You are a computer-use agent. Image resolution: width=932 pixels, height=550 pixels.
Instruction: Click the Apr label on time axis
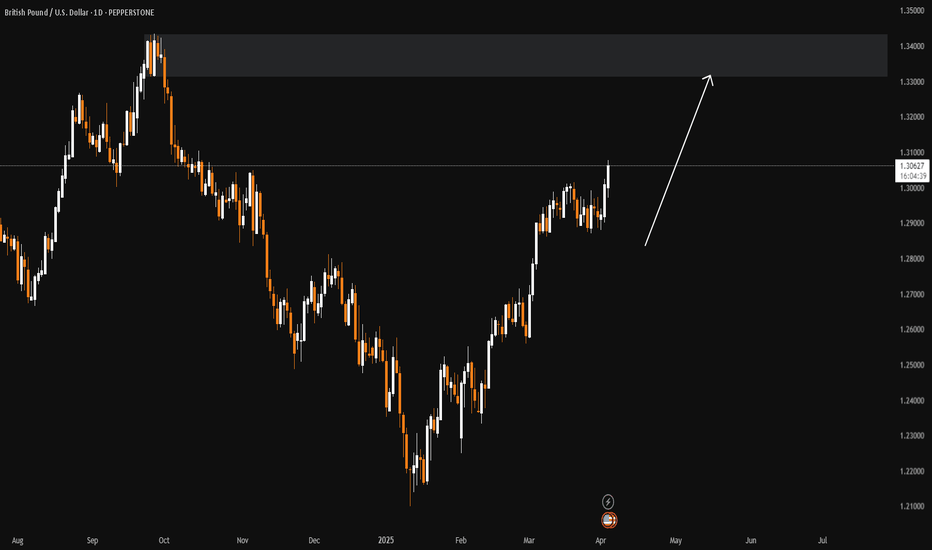[x=600, y=540]
